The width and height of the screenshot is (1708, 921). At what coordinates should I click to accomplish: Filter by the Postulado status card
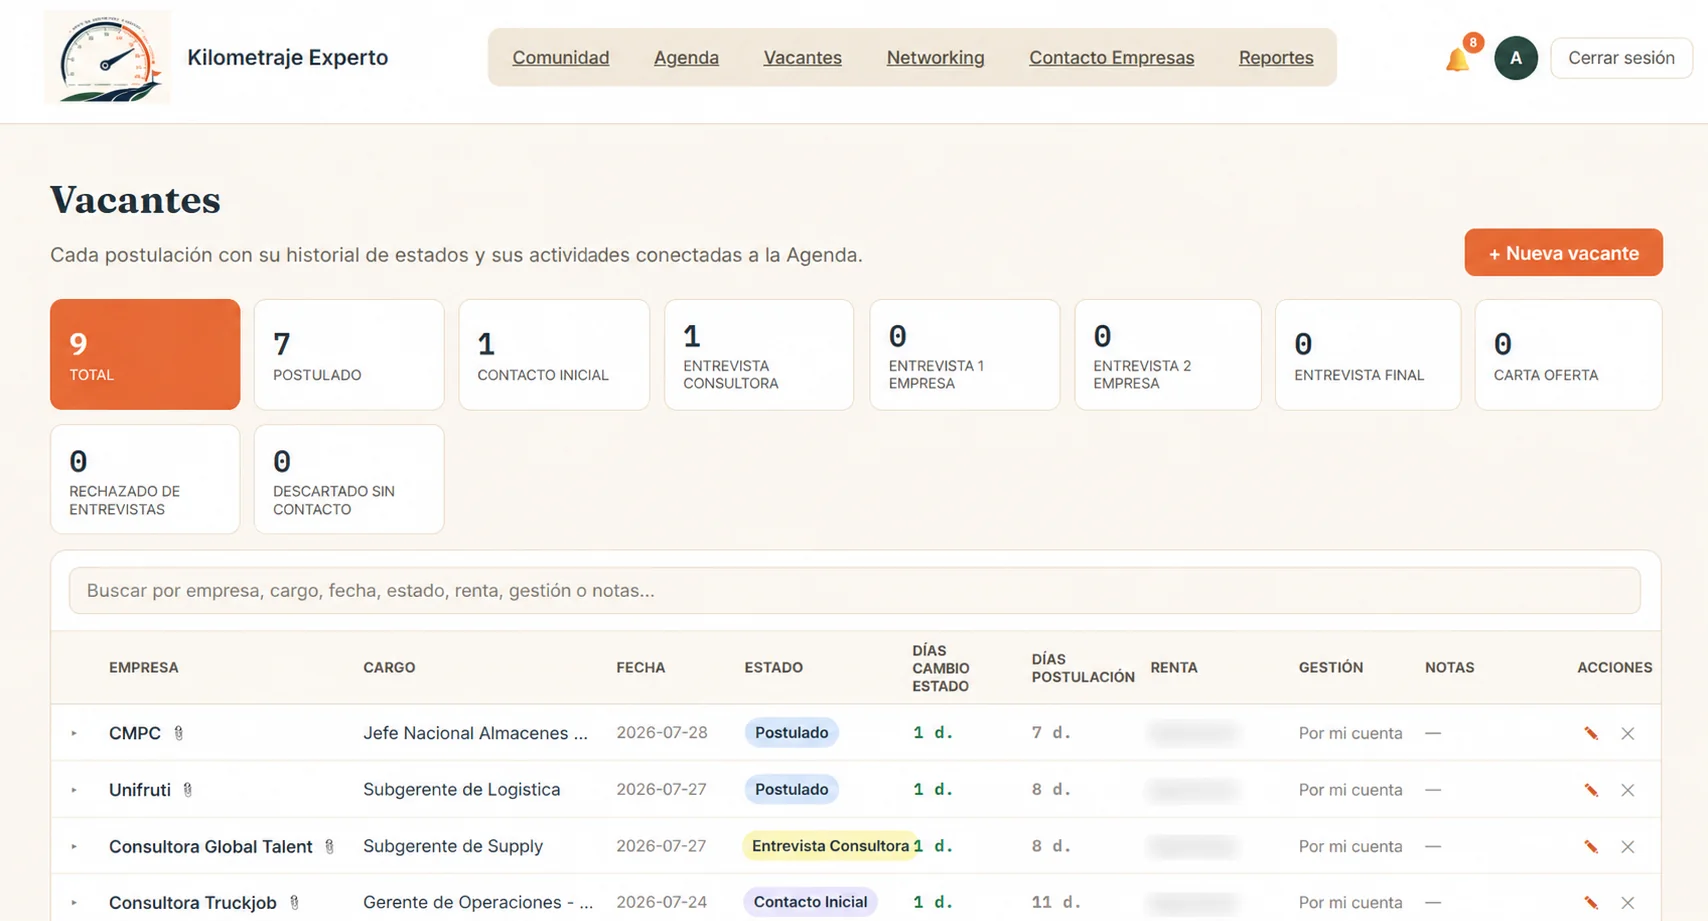point(349,354)
